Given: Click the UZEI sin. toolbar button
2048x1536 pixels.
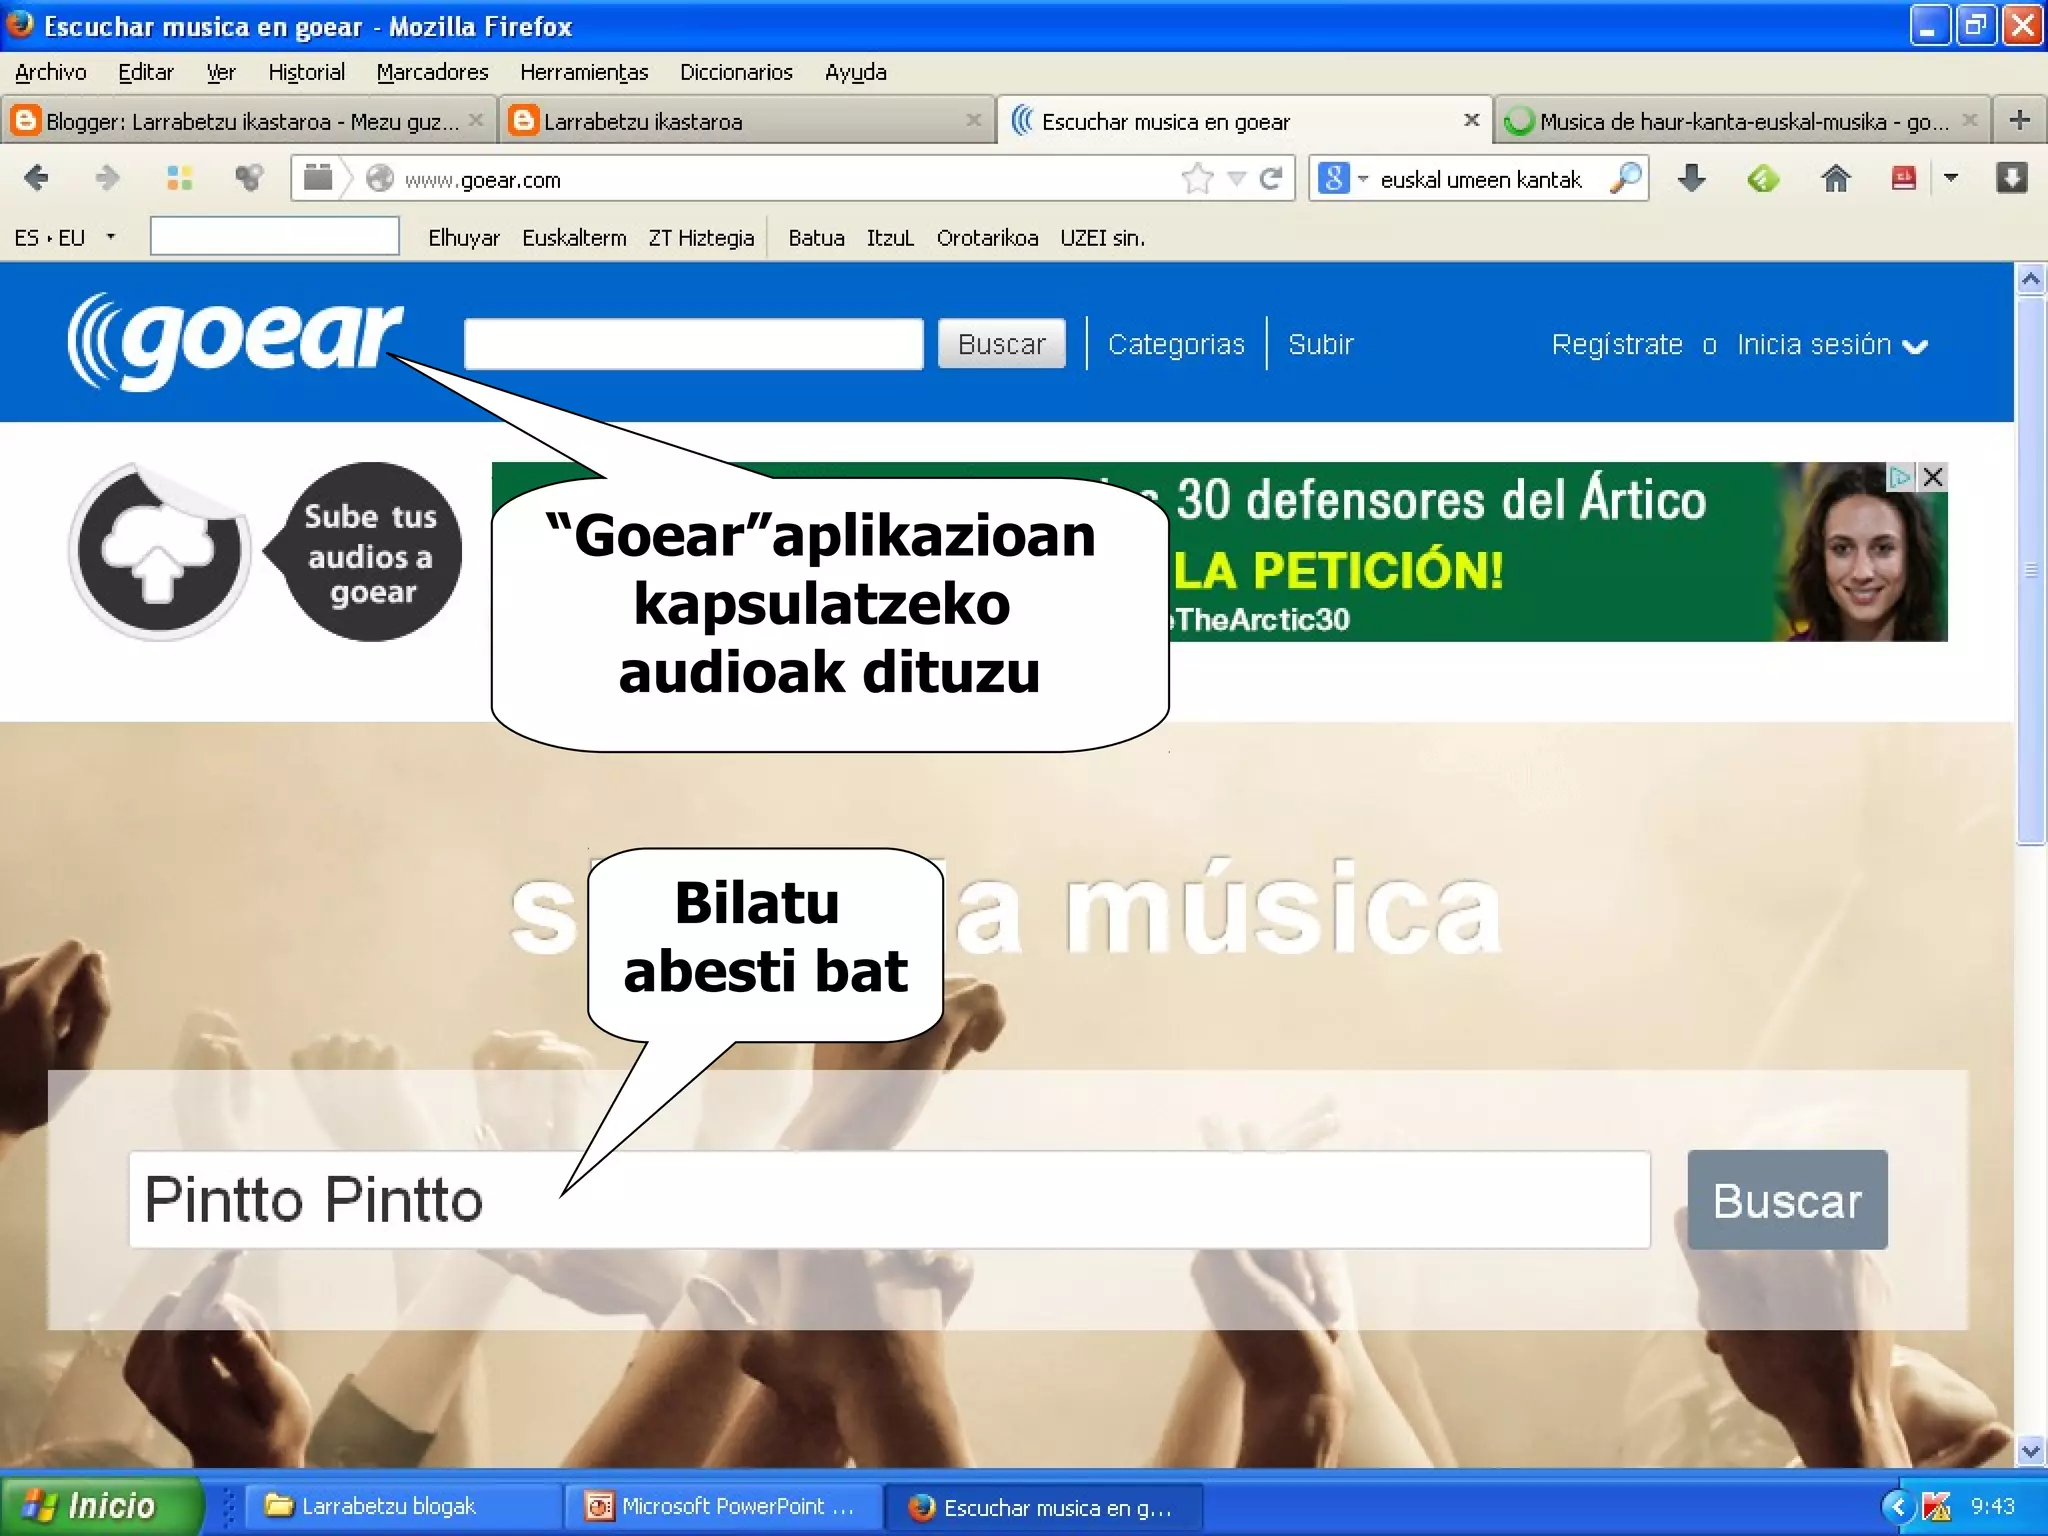Looking at the screenshot, I should click(1102, 238).
